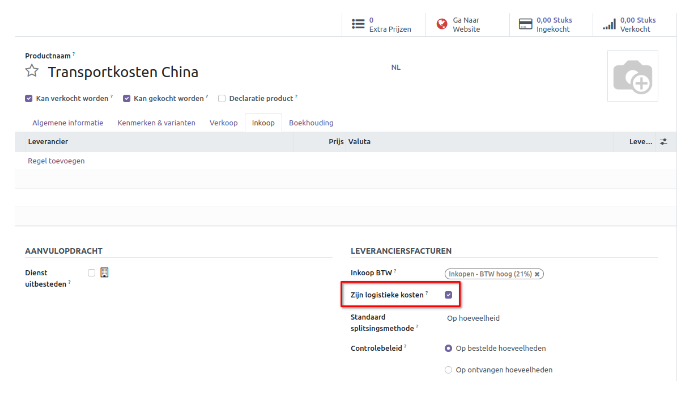Click Regel toevoegen link

point(56,161)
